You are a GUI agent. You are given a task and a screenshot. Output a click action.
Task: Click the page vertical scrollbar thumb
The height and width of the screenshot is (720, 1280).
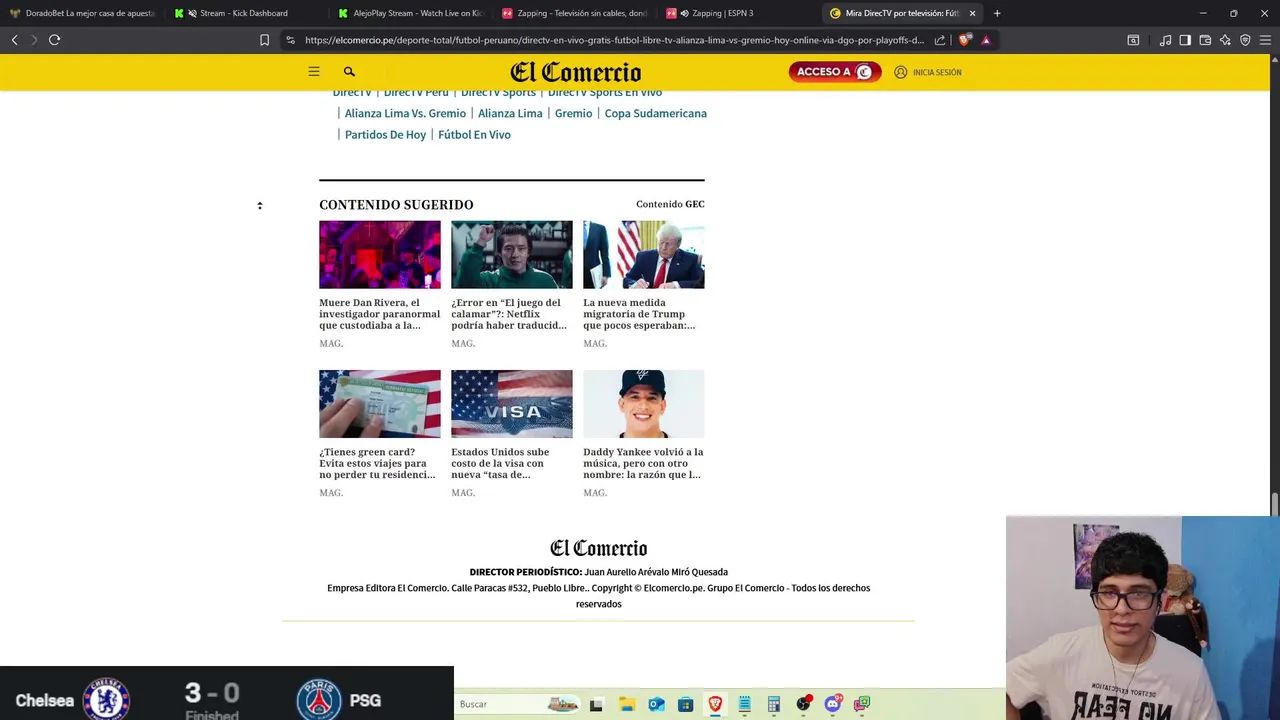[x=1274, y=503]
